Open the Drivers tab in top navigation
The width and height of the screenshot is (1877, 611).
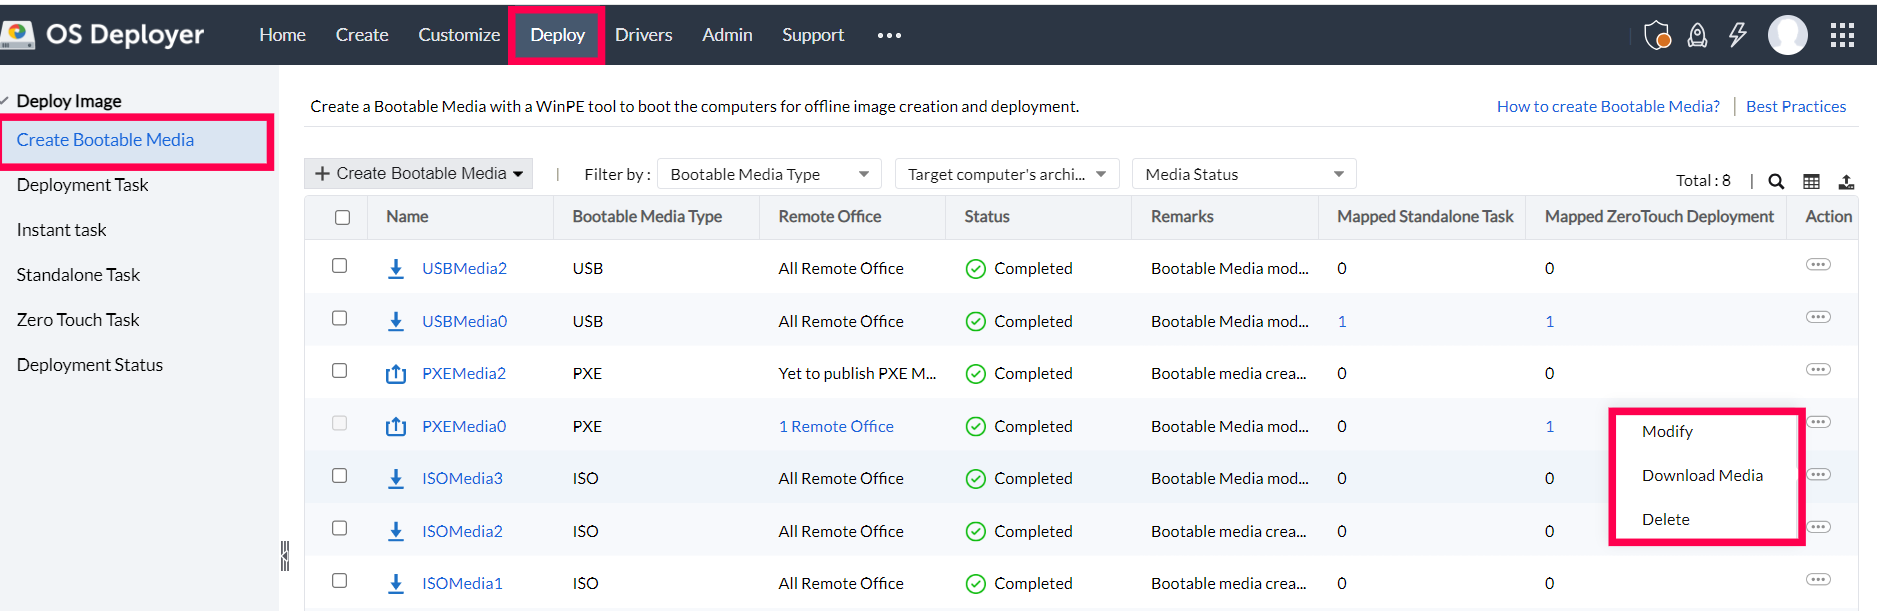(643, 35)
